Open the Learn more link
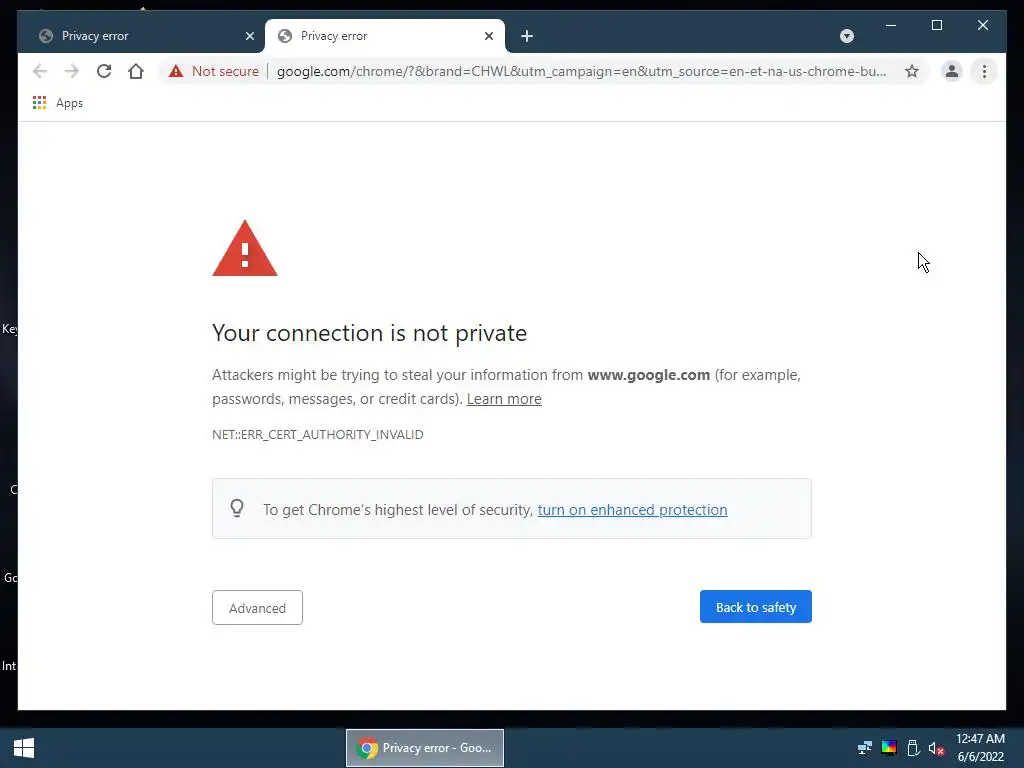This screenshot has height=768, width=1024. coord(504,399)
